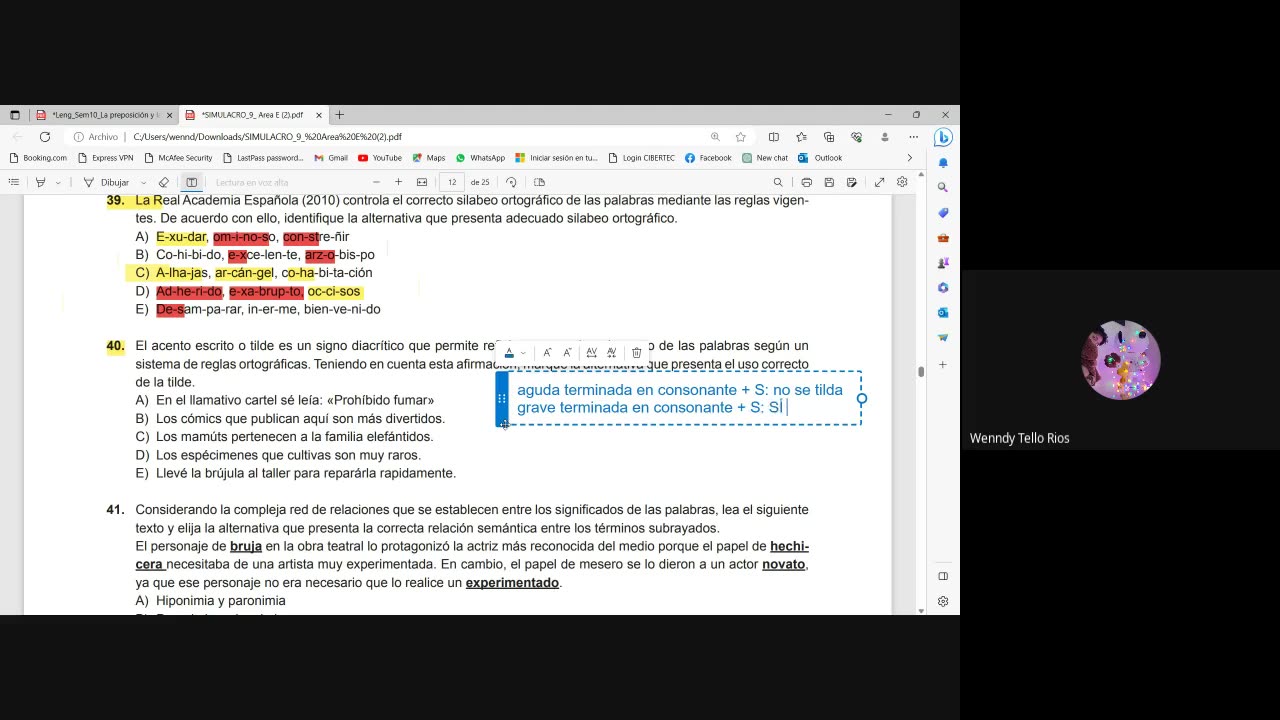Open Edge settings and more menu
This screenshot has width=1280, height=720.
click(x=913, y=137)
